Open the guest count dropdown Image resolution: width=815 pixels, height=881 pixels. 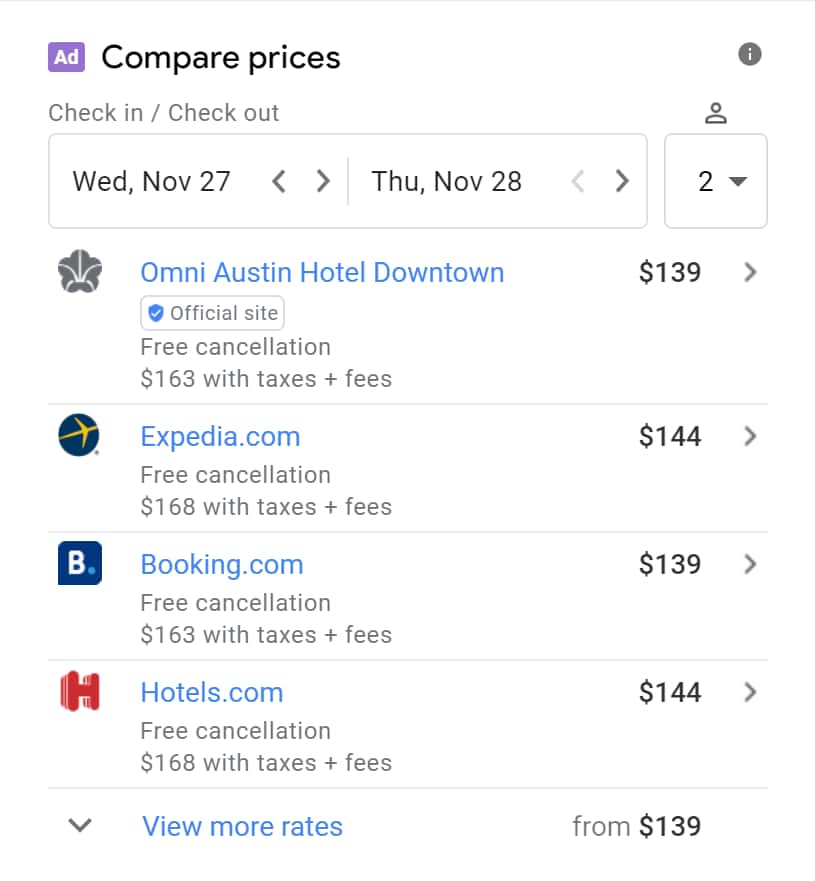pyautogui.click(x=716, y=181)
